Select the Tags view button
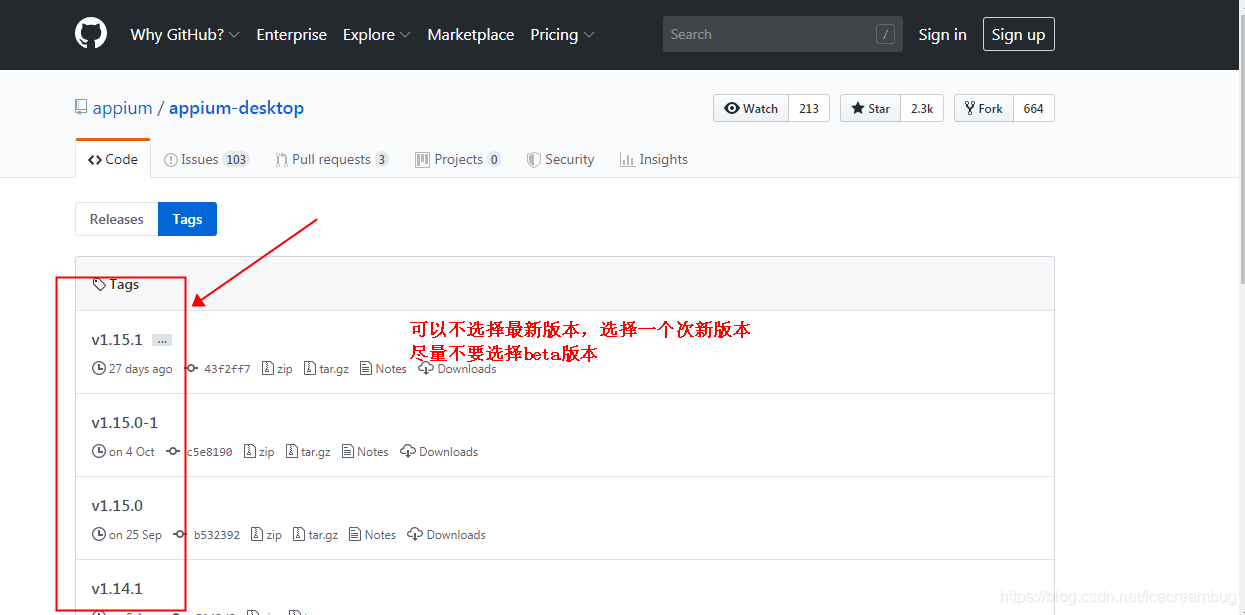This screenshot has width=1245, height=615. pyautogui.click(x=187, y=219)
